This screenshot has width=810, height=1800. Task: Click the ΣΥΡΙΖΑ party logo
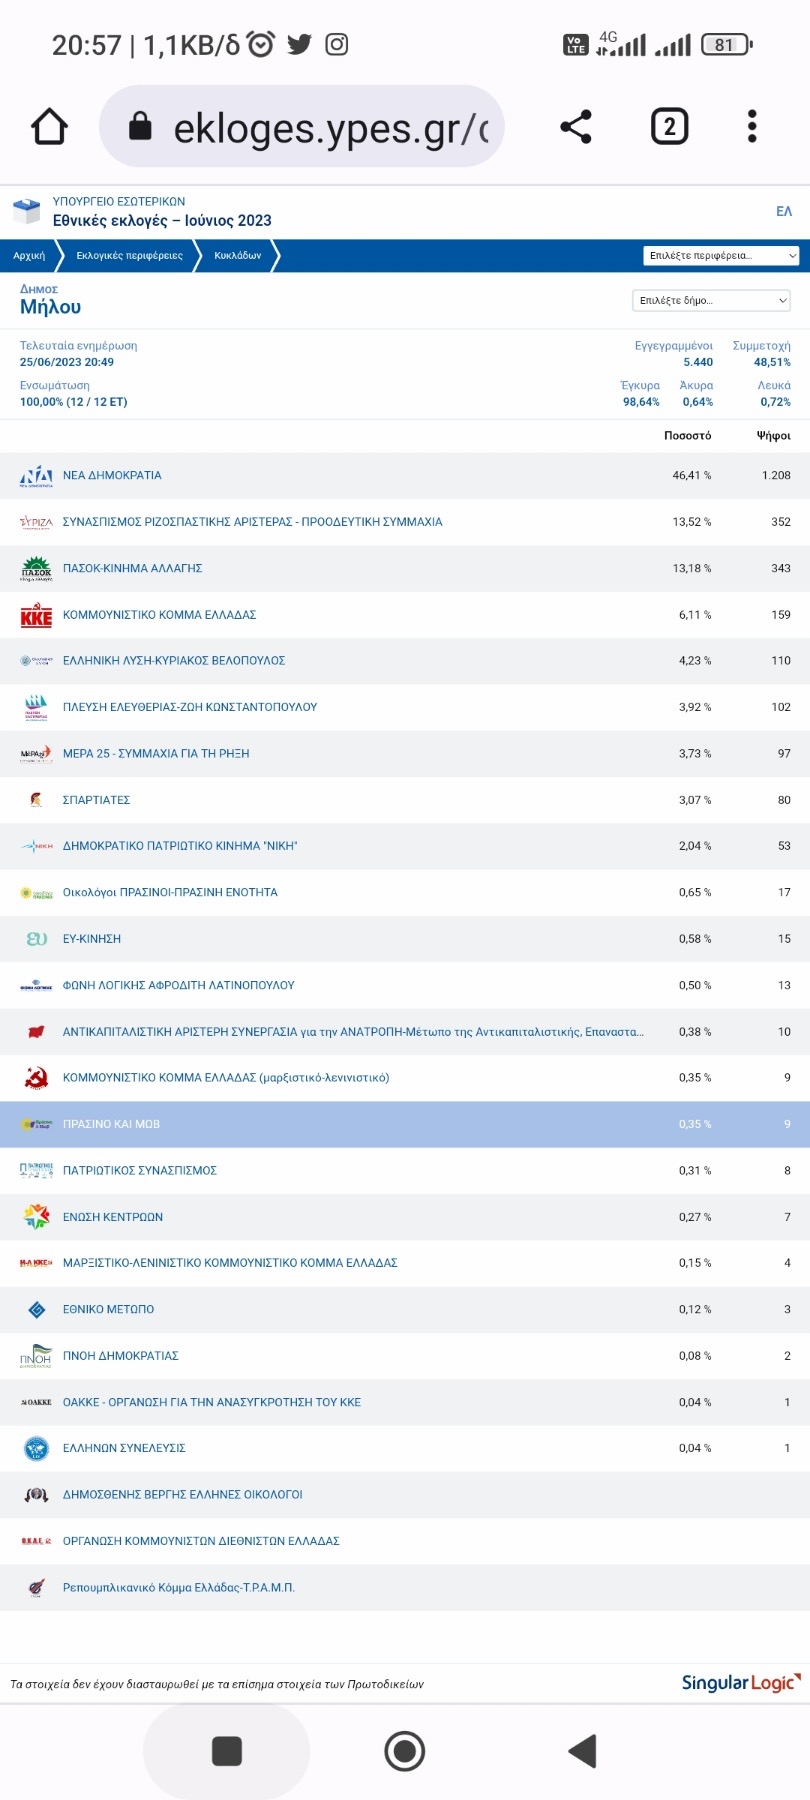[x=36, y=522]
